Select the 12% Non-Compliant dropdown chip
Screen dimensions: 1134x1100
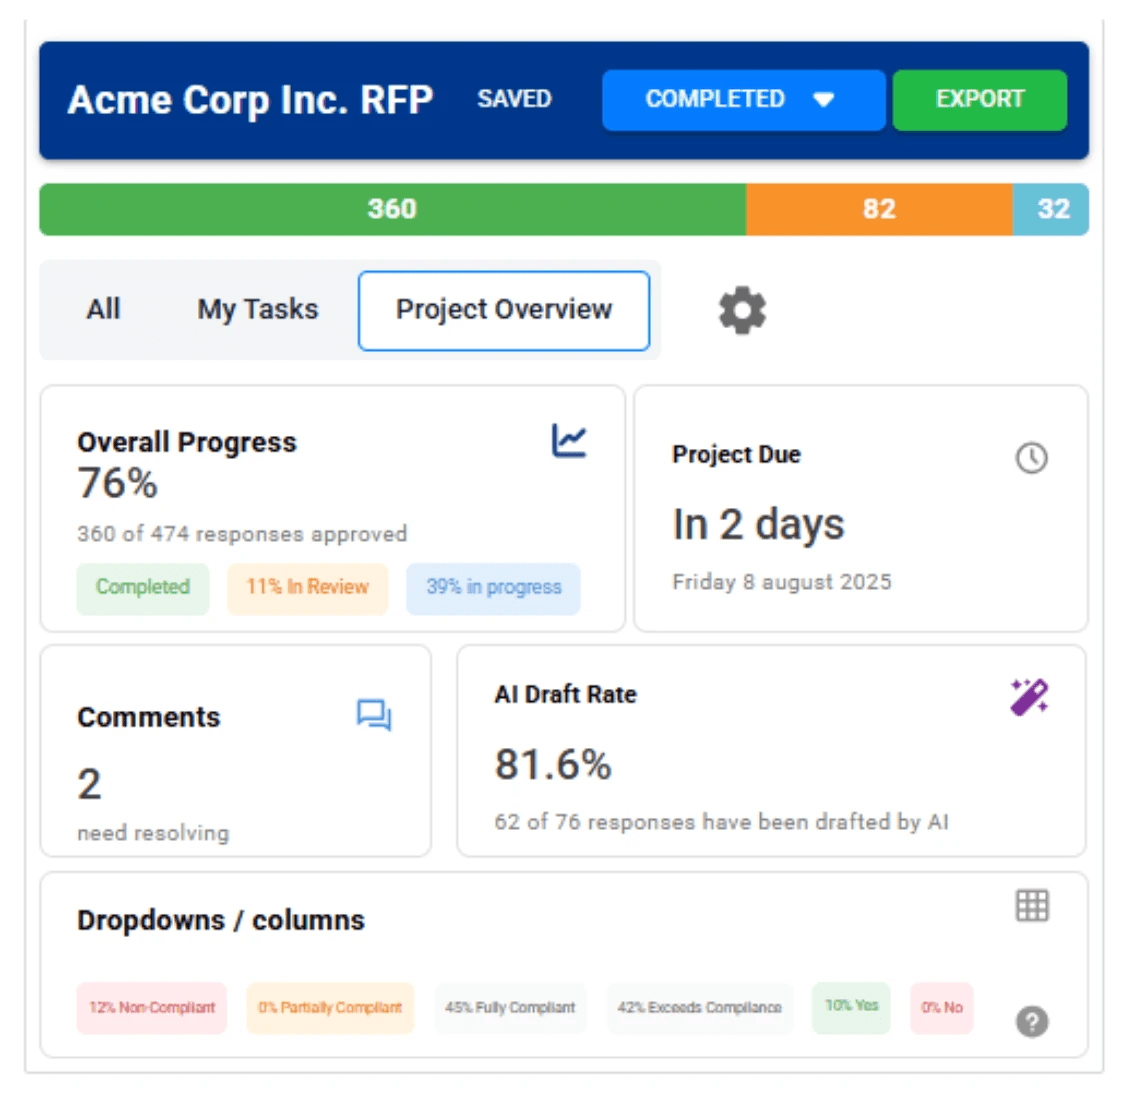[x=151, y=1008]
